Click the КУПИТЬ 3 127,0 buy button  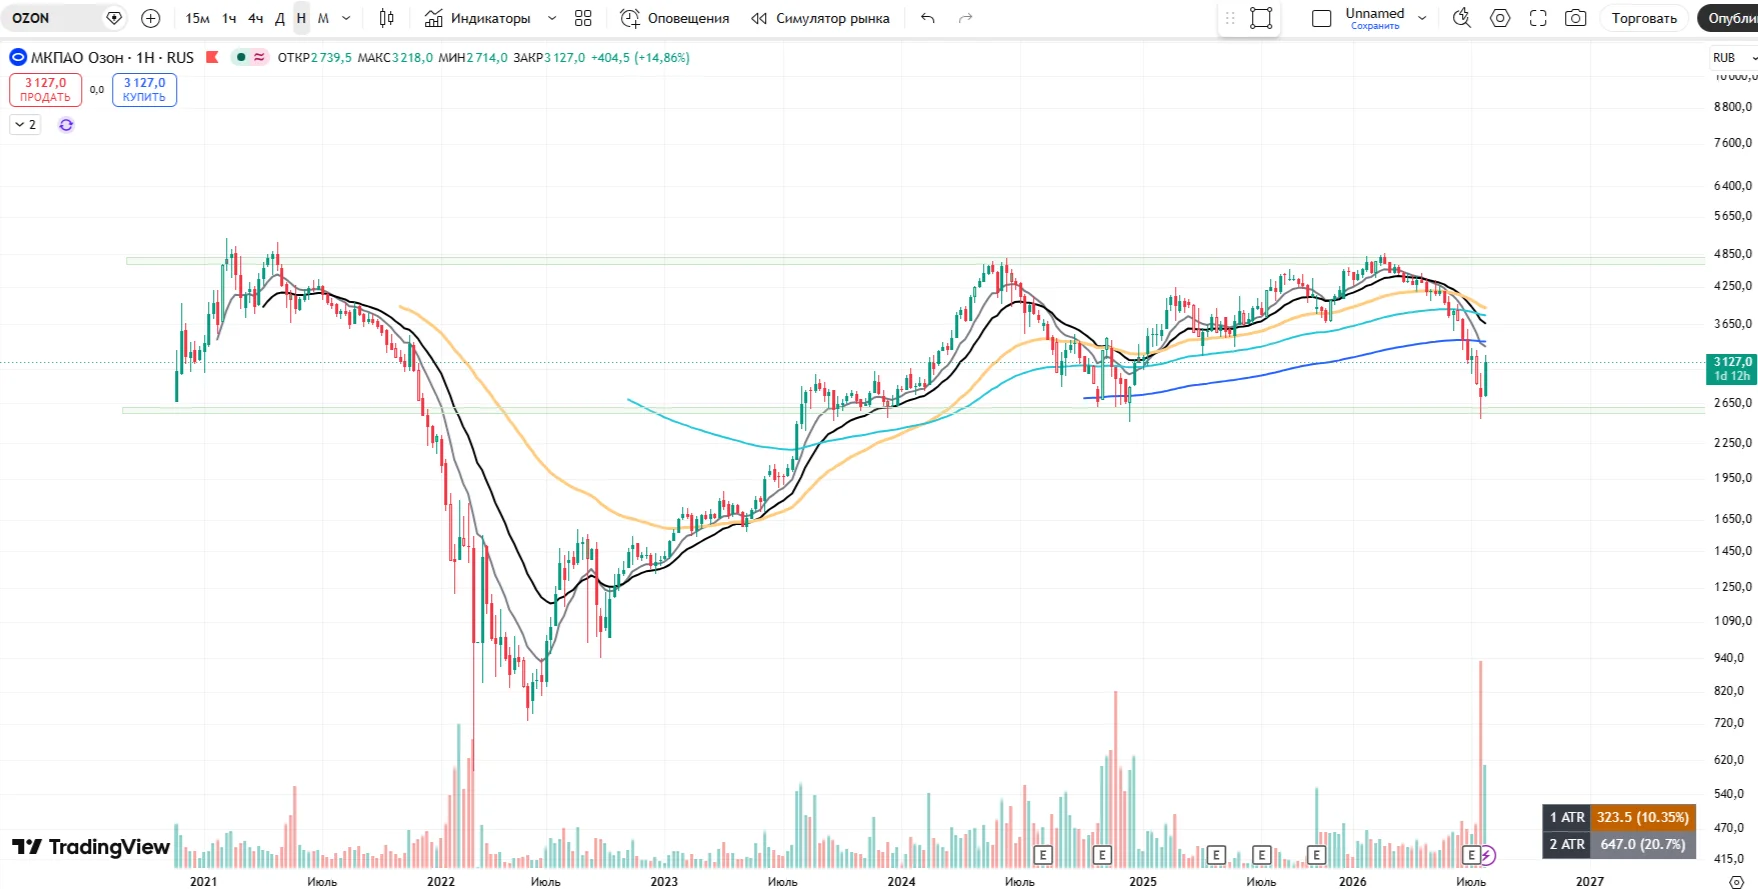(x=144, y=90)
